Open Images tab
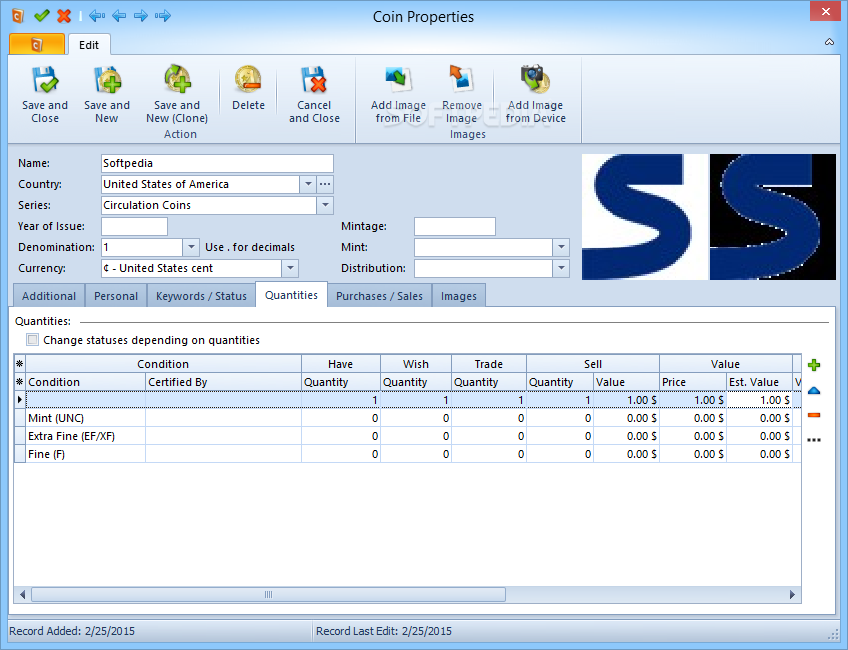848x650 pixels. pos(459,296)
